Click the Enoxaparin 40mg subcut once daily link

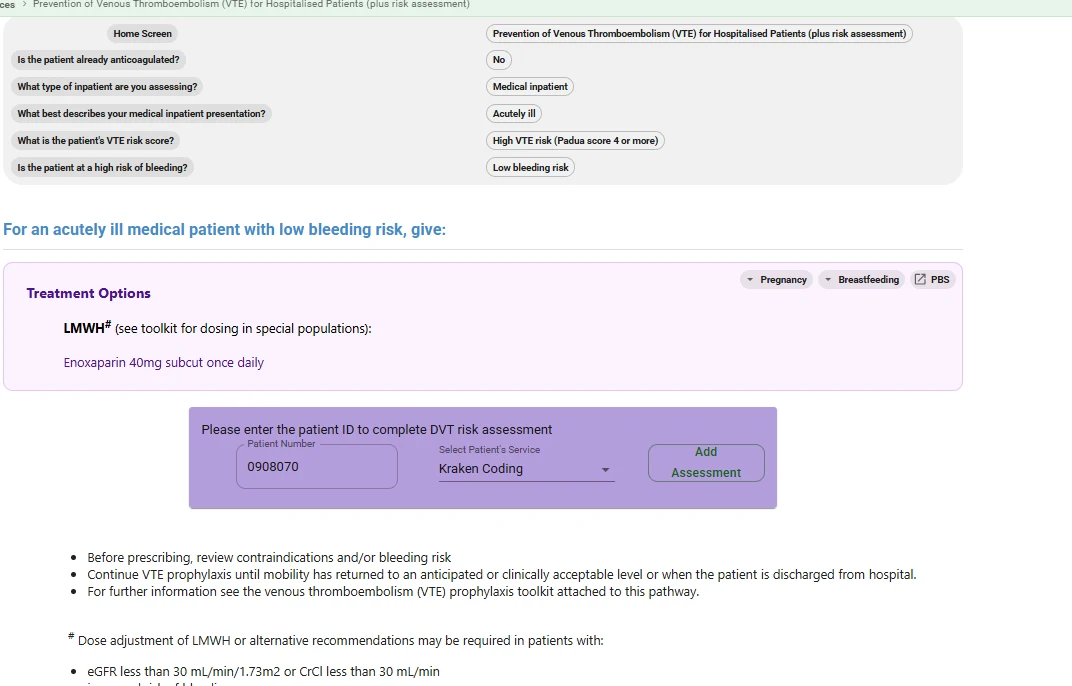coord(163,362)
